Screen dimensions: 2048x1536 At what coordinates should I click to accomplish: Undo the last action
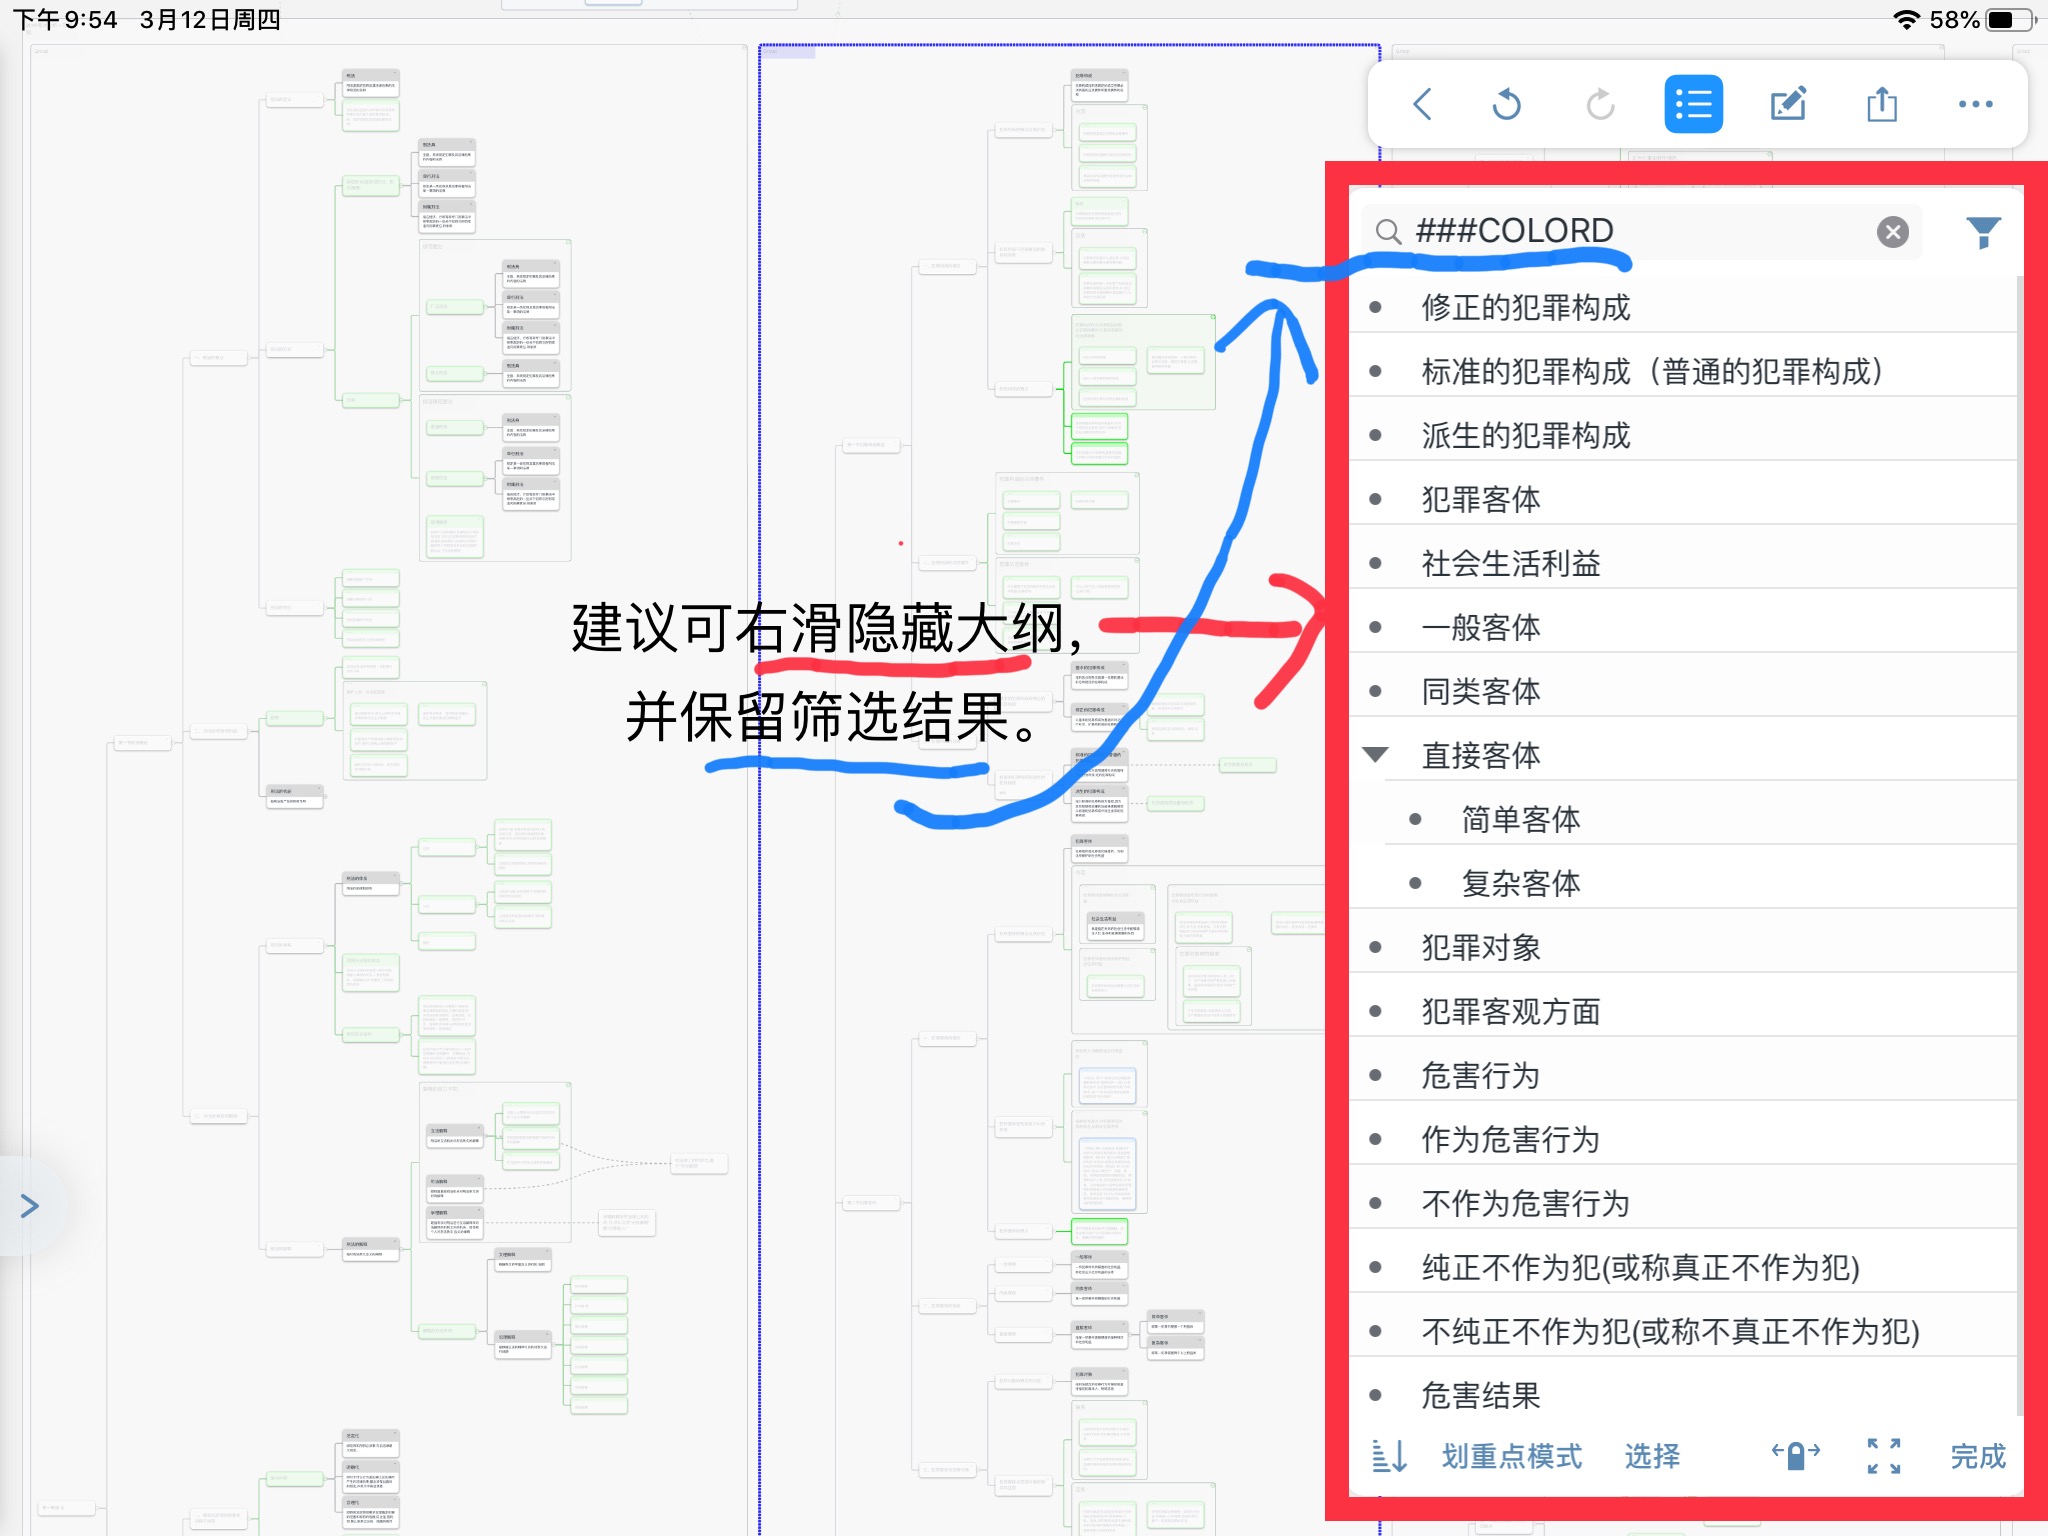[1506, 104]
